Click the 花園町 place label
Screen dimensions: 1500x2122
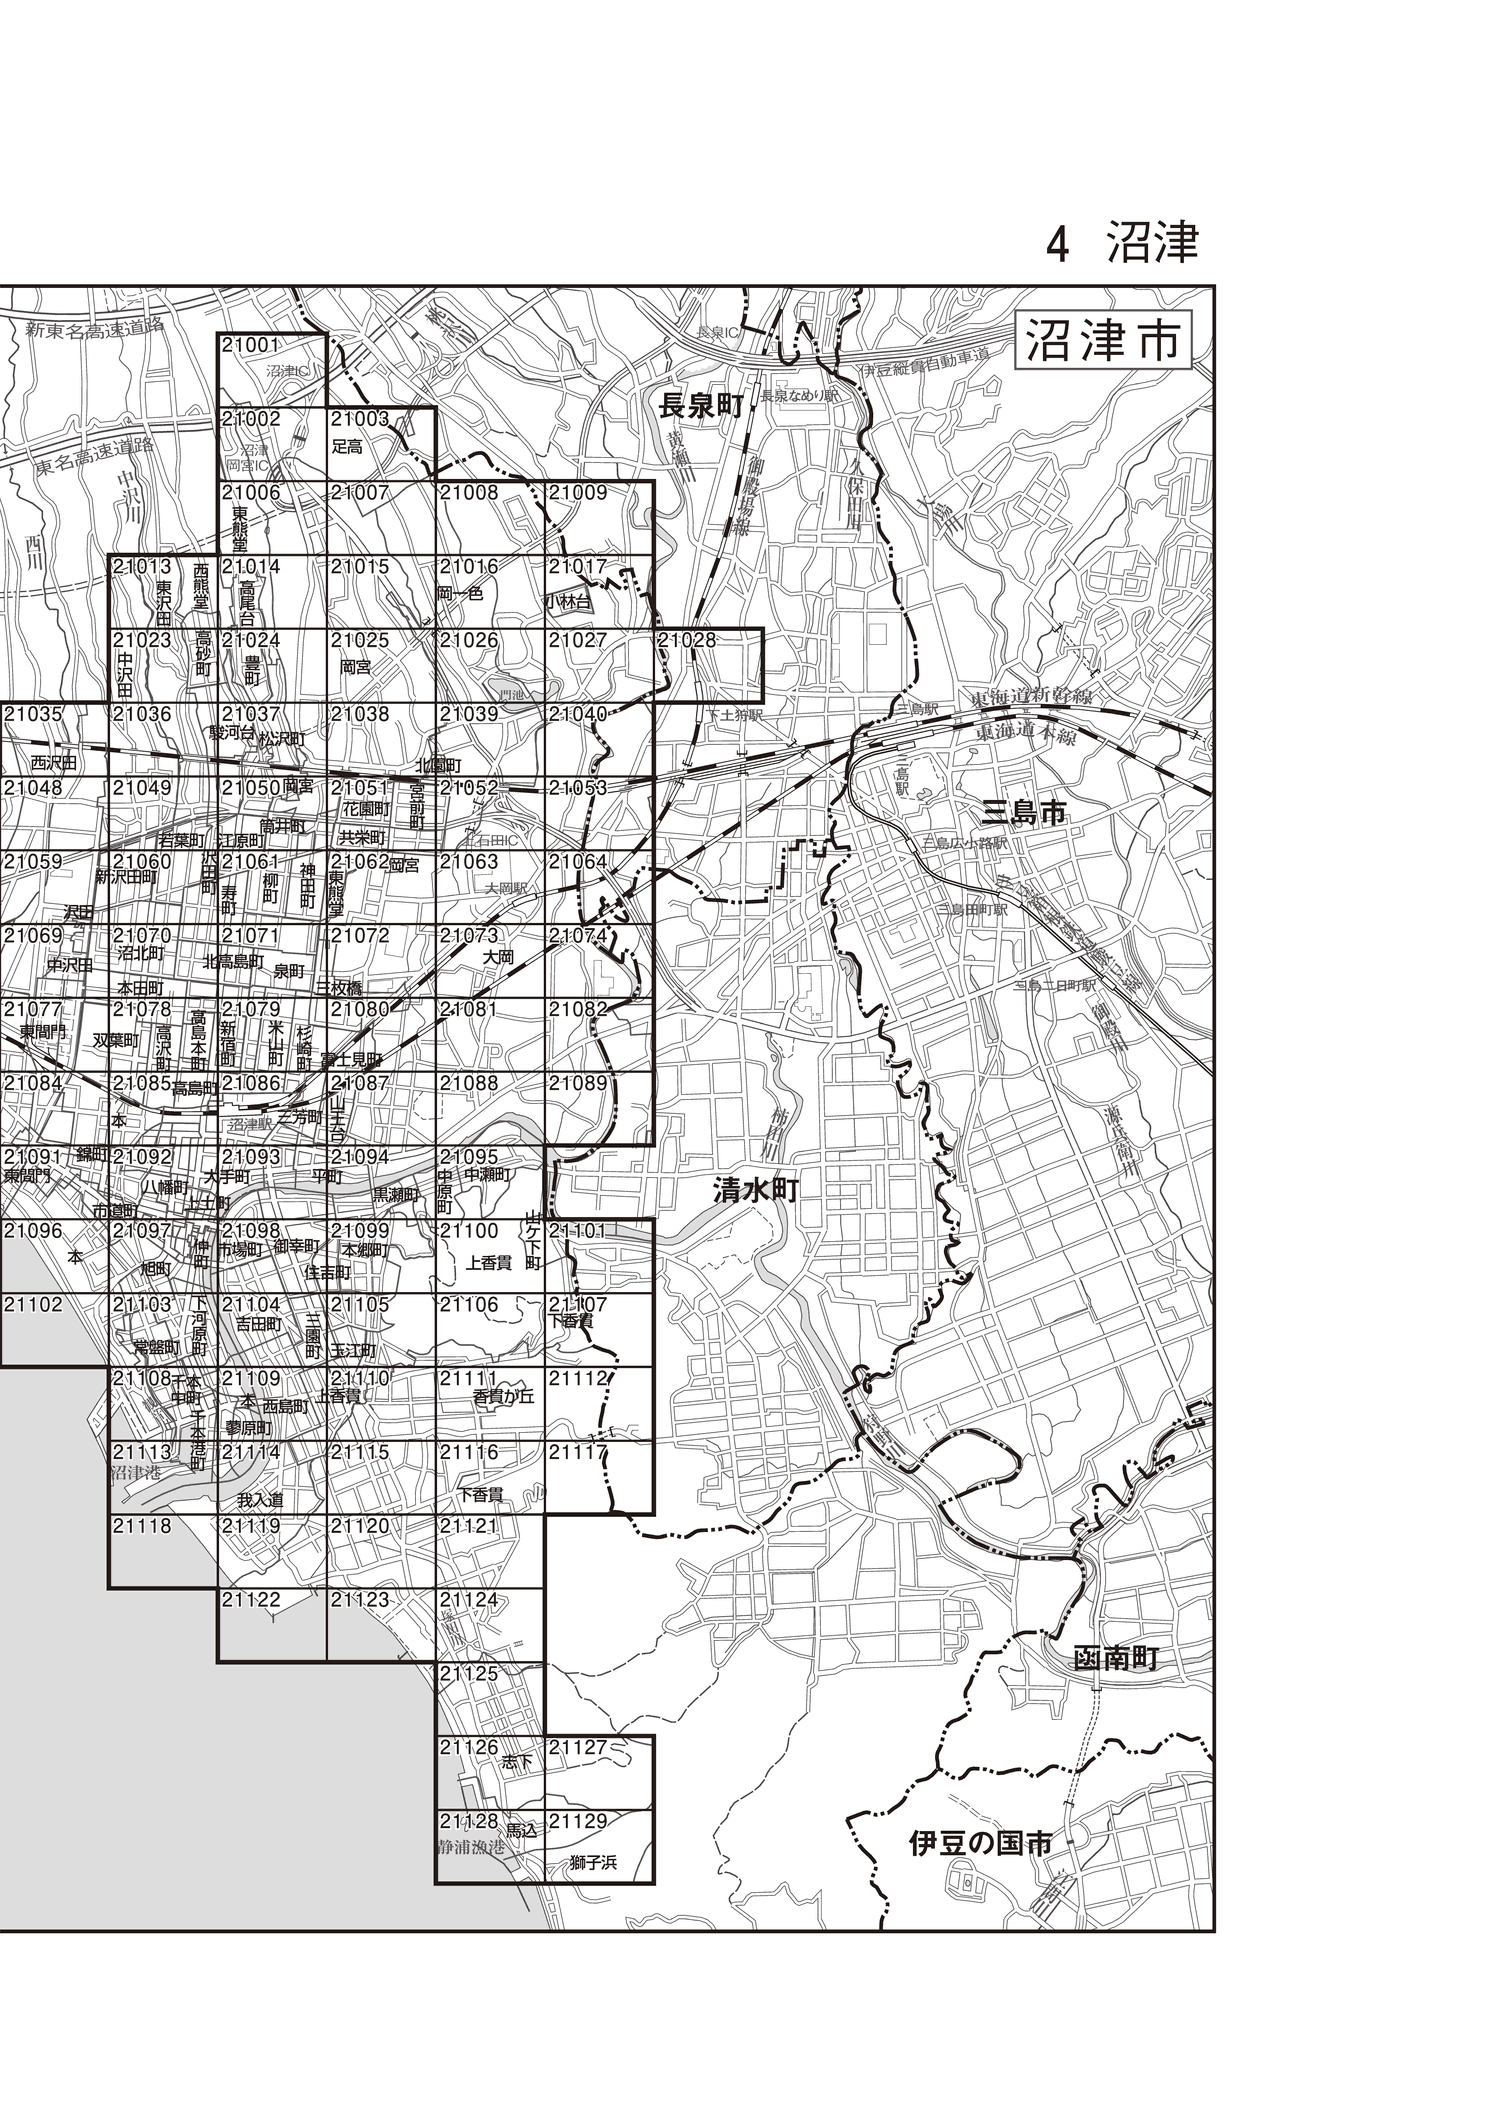point(365,808)
